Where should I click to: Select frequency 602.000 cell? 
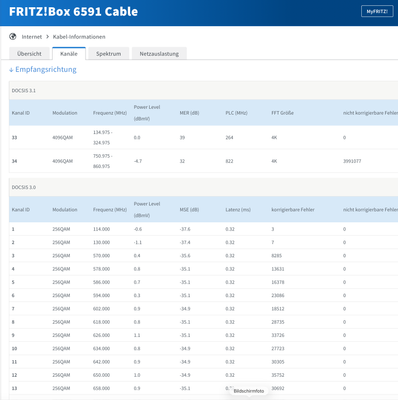[101, 309]
